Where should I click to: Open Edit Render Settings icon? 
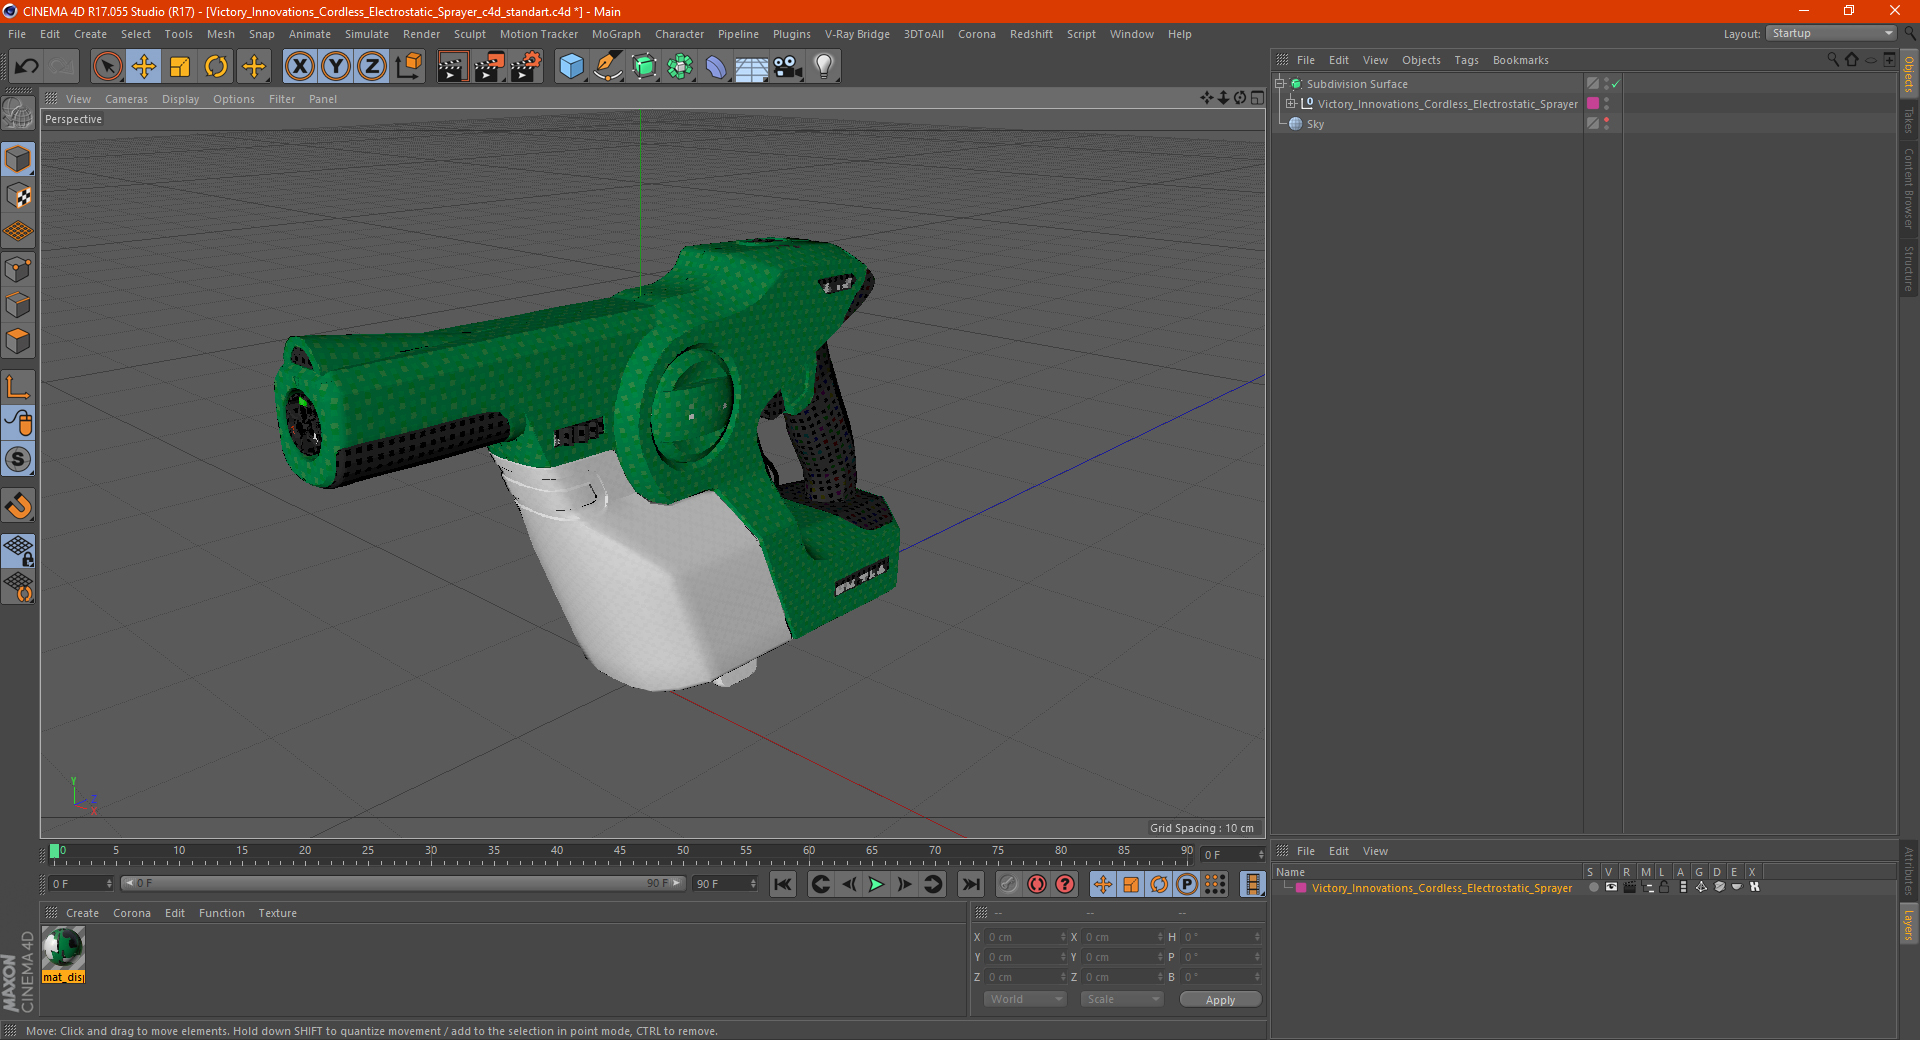(526, 67)
